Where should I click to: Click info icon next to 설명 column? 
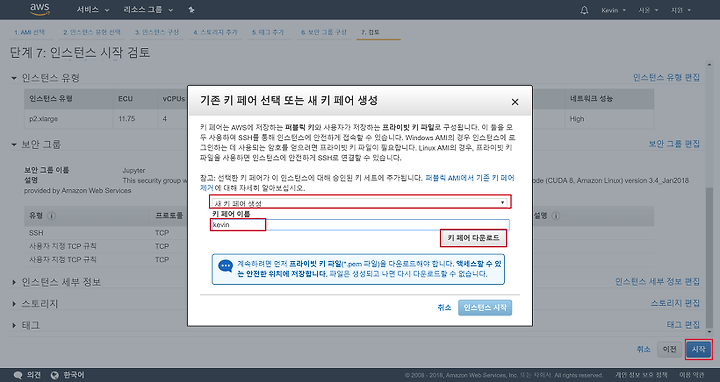click(x=556, y=216)
